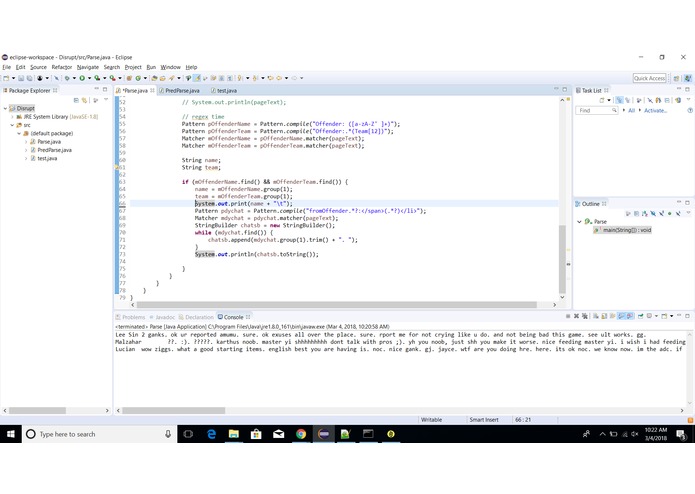
Task: Expand JRE System Library node
Action: pyautogui.click(x=12, y=117)
